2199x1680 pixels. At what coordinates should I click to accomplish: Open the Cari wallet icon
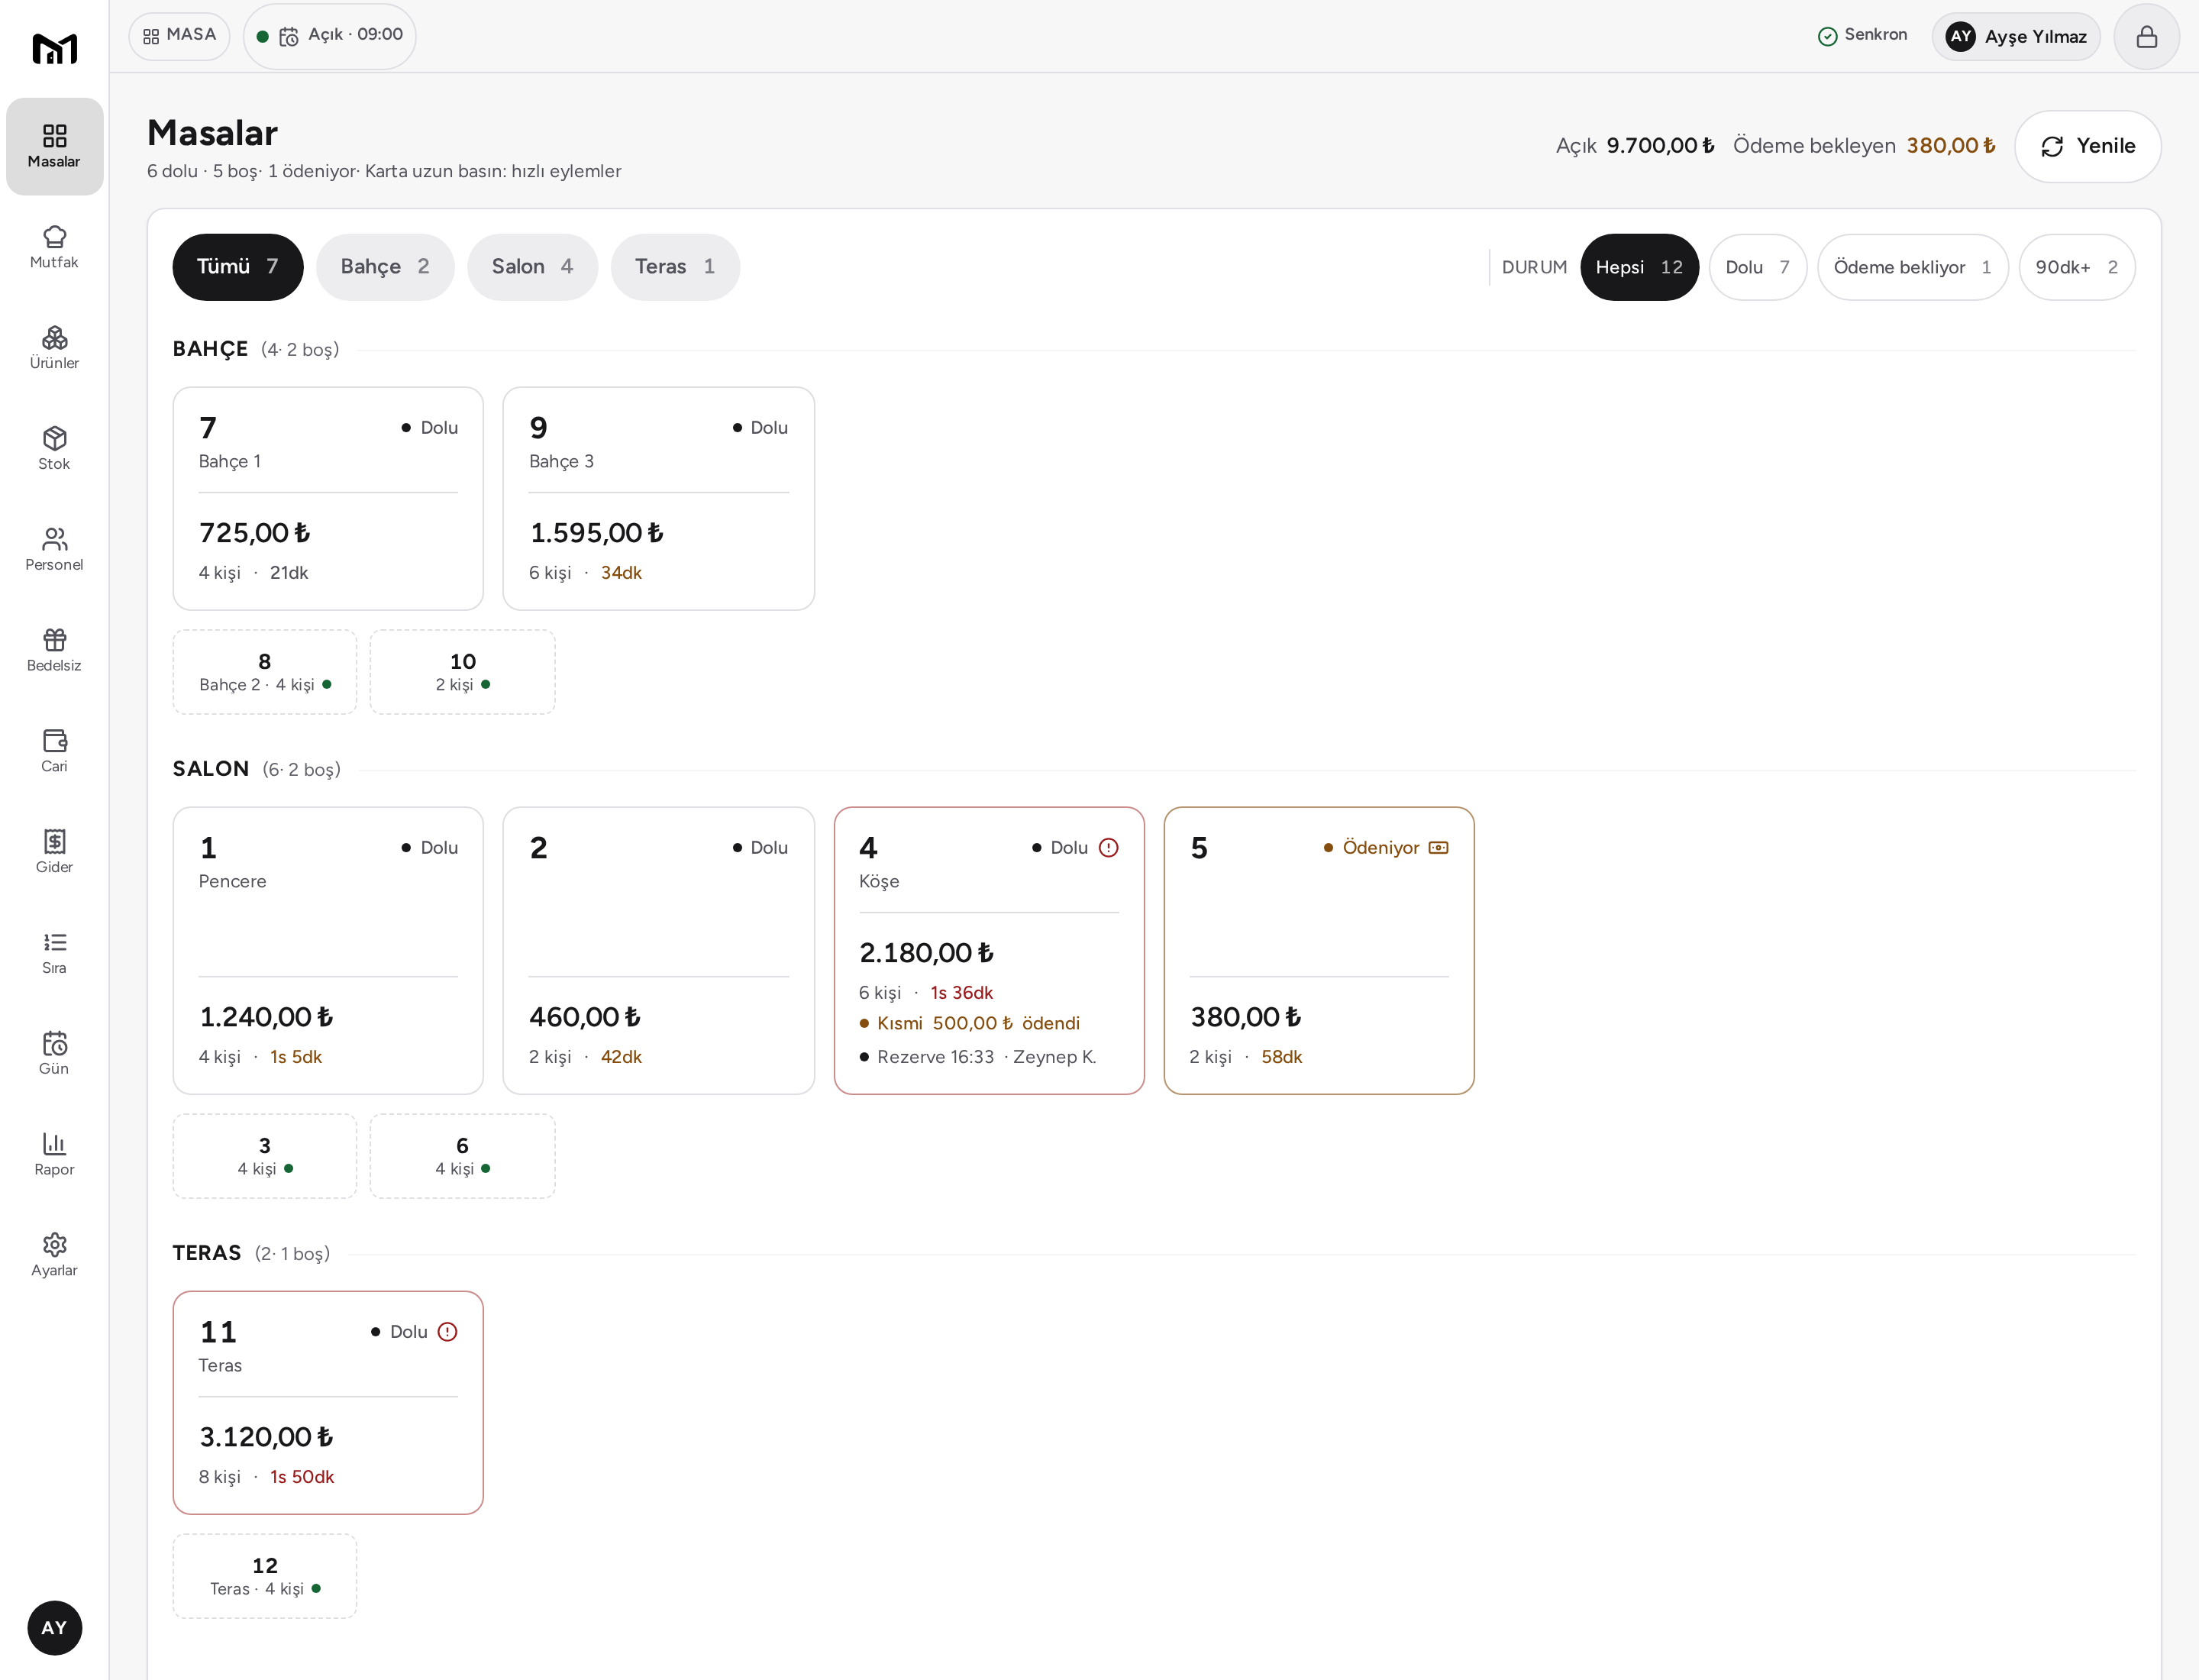(54, 751)
